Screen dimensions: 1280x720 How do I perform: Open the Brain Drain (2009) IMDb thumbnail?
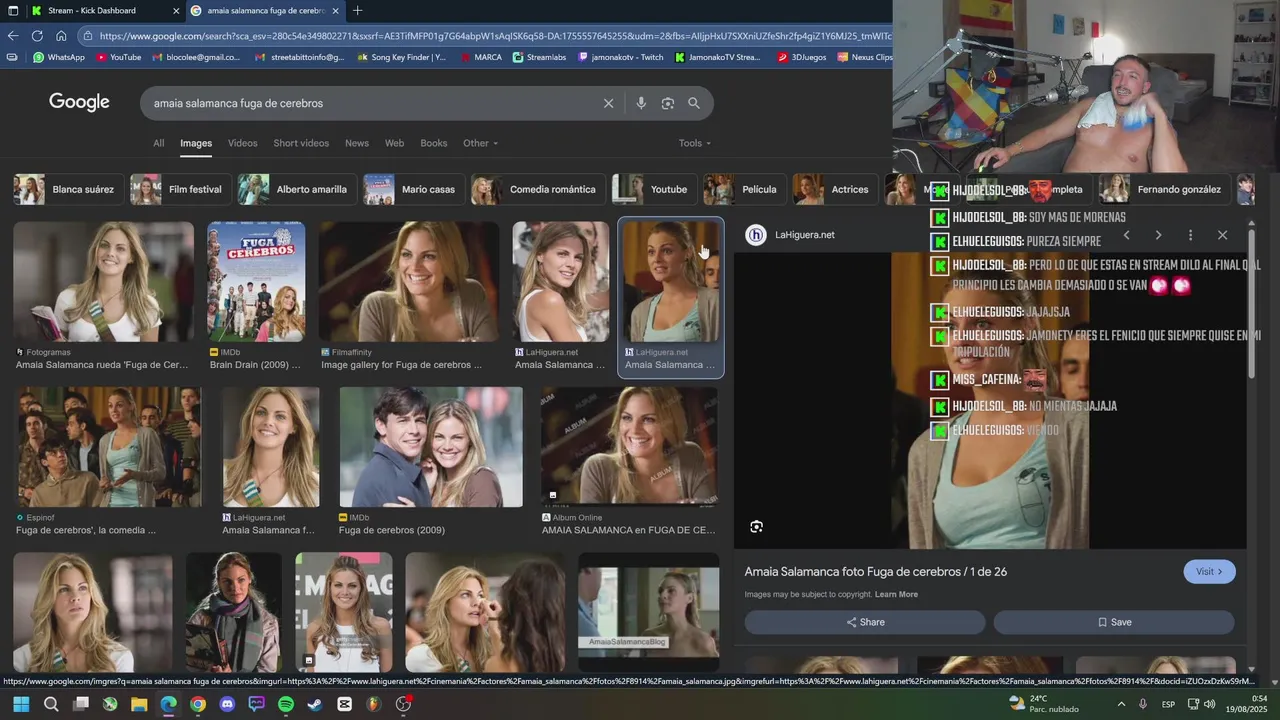click(x=256, y=281)
